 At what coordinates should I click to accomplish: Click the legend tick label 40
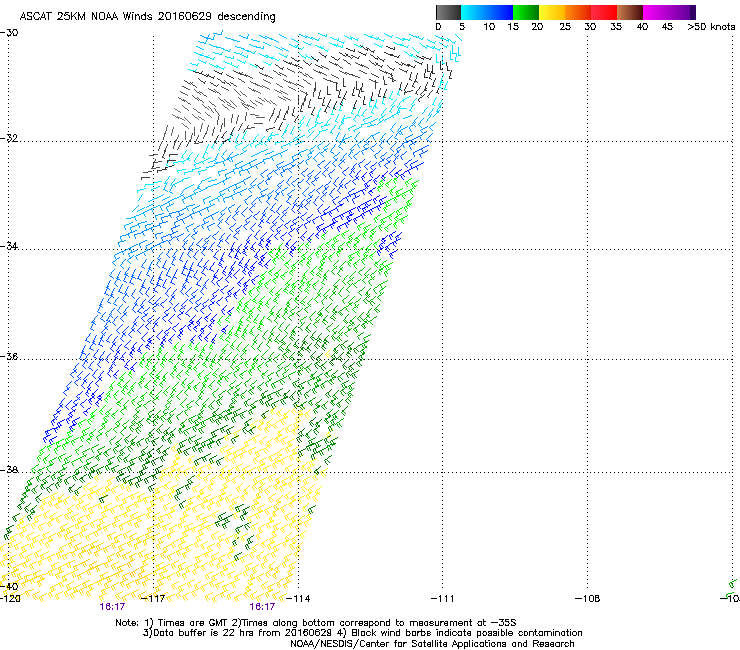coord(642,27)
